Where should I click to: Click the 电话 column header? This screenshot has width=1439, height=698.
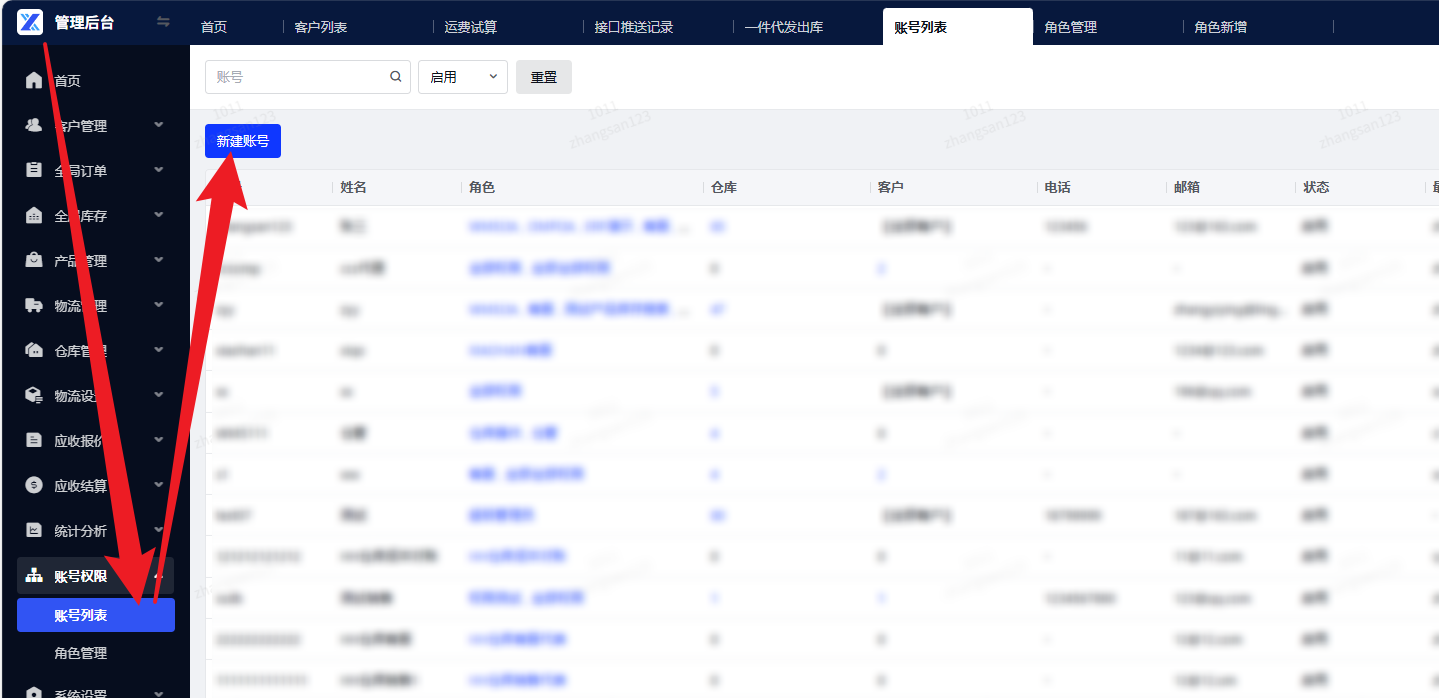pos(1058,187)
